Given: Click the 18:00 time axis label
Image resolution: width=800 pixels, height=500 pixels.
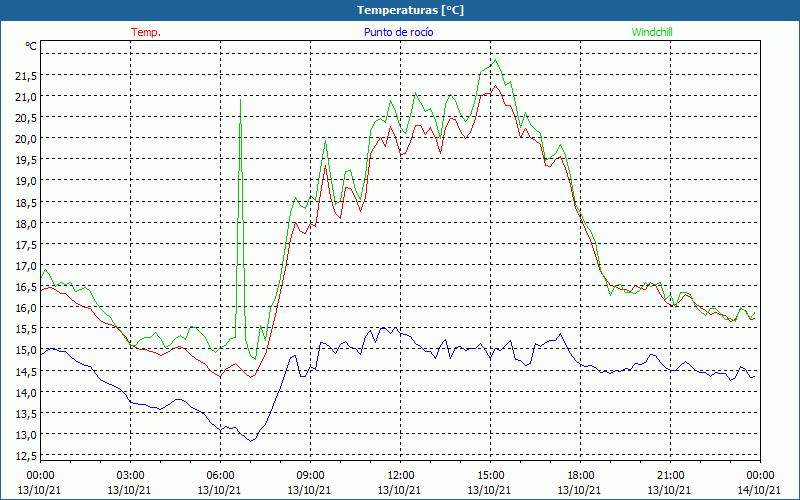Looking at the screenshot, I should pyautogui.click(x=580, y=476).
